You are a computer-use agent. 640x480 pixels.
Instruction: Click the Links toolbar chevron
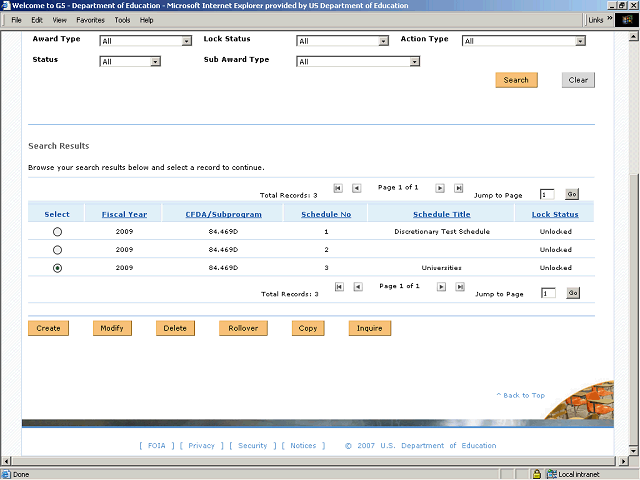(x=609, y=18)
